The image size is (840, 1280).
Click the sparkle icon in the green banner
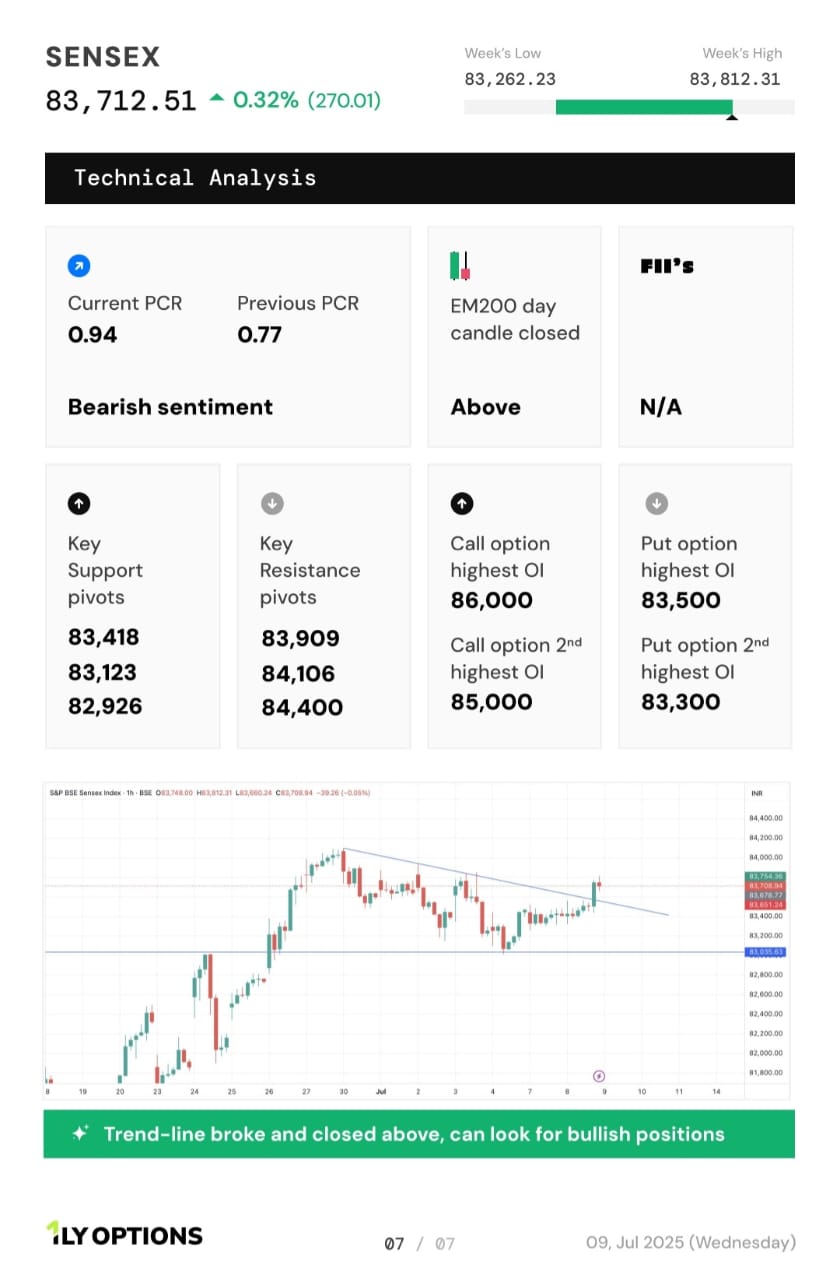coord(81,1134)
